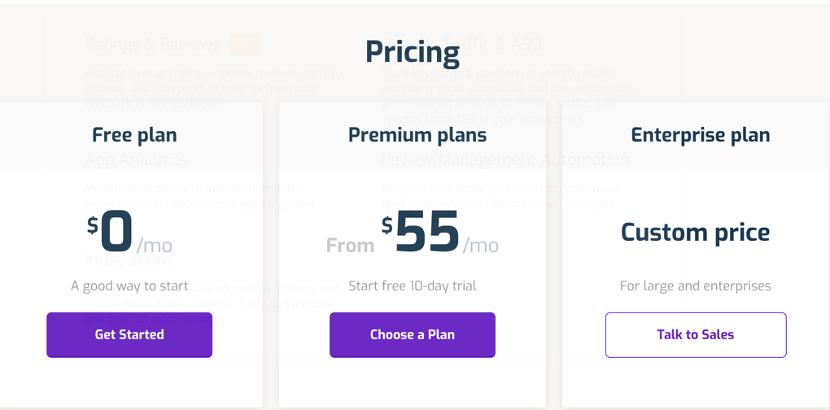The height and width of the screenshot is (410, 830).
Task: Select the Enterprise plan title
Action: point(700,135)
